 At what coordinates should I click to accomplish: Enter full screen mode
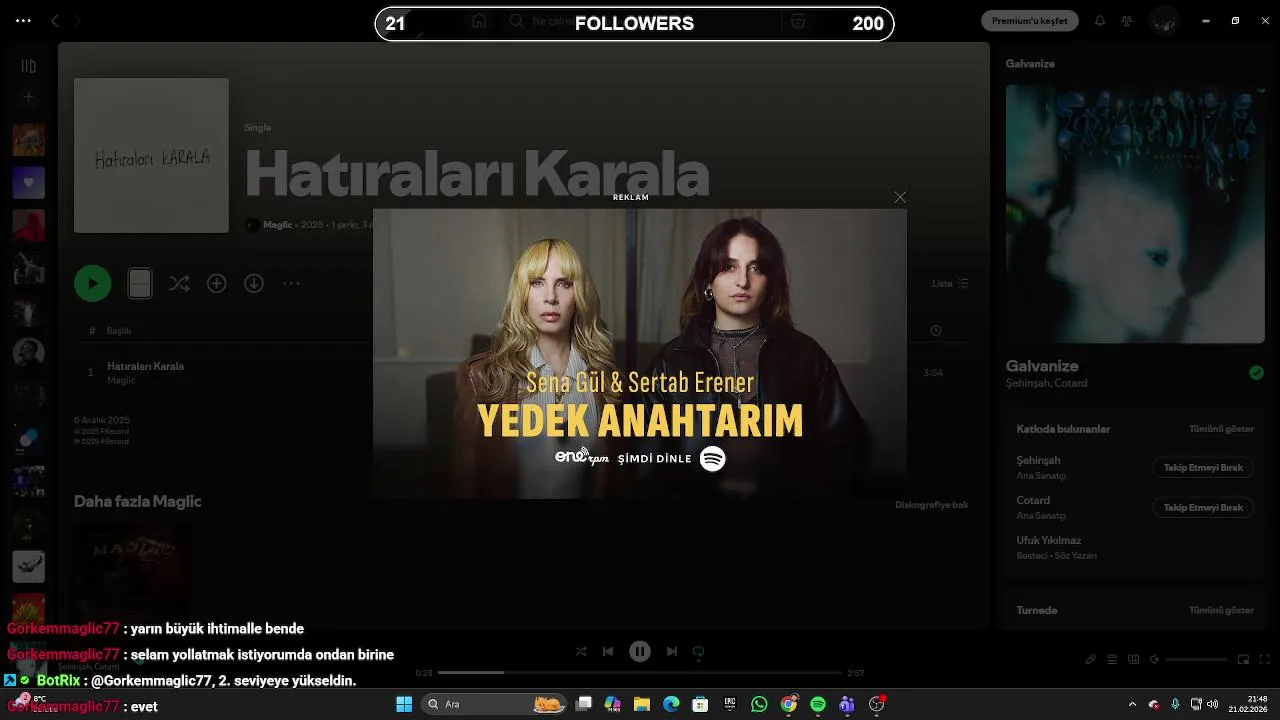click(x=1263, y=660)
